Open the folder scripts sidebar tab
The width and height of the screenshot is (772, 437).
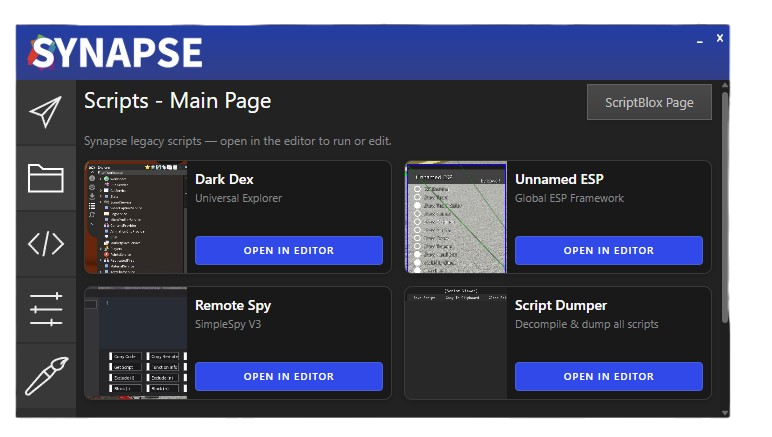coord(46,178)
